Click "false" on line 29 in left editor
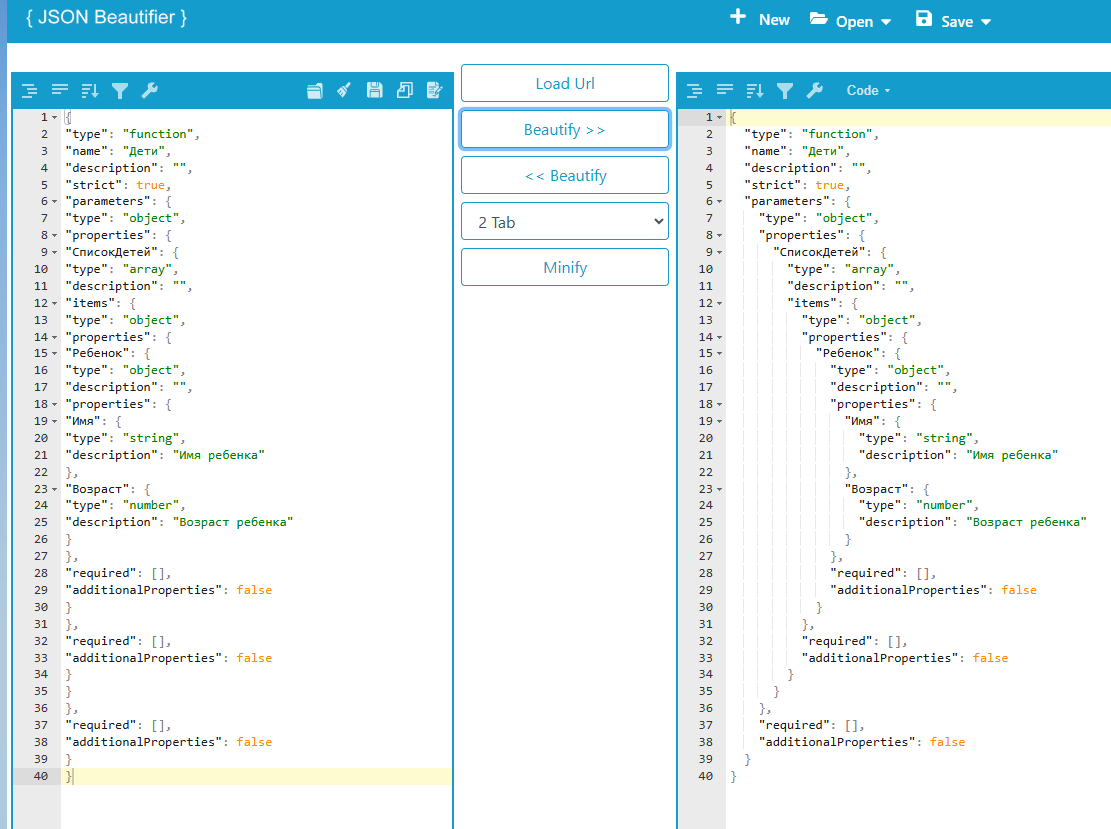Screen dimensions: 1111x829 coord(254,590)
